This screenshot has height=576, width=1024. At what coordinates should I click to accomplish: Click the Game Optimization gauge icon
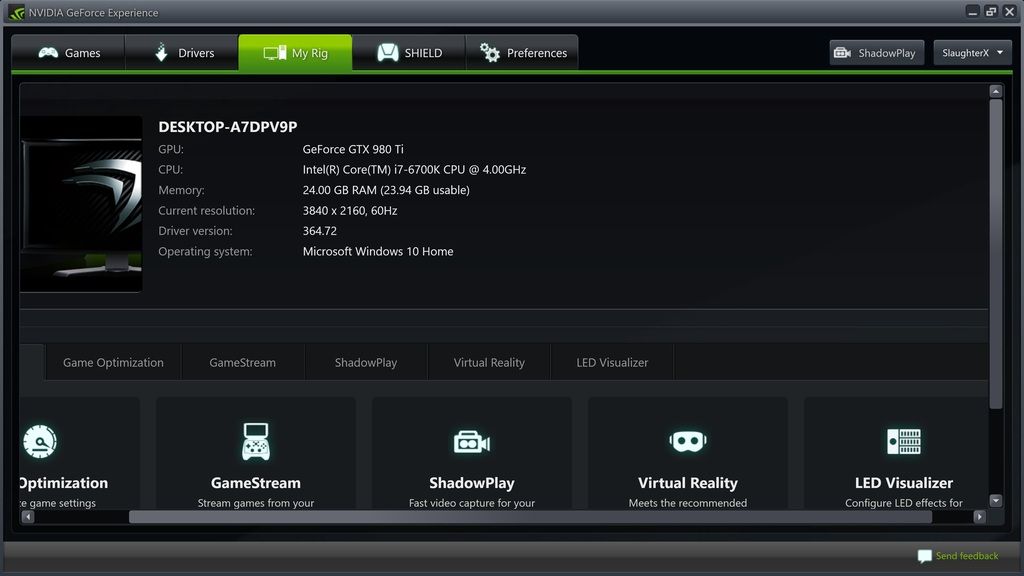(40, 441)
